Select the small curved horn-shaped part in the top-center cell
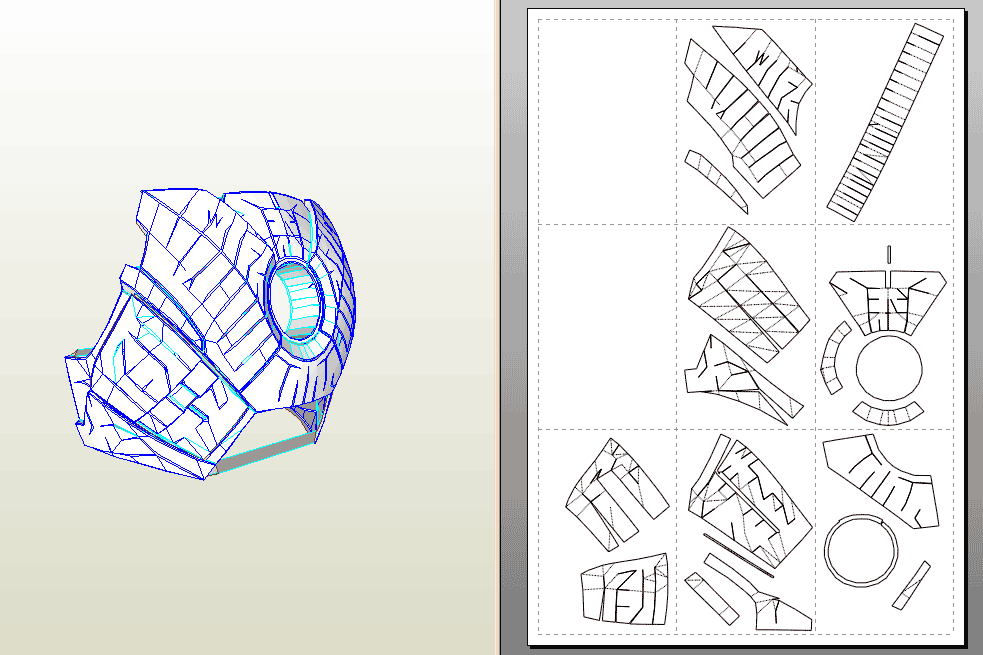 pos(716,182)
